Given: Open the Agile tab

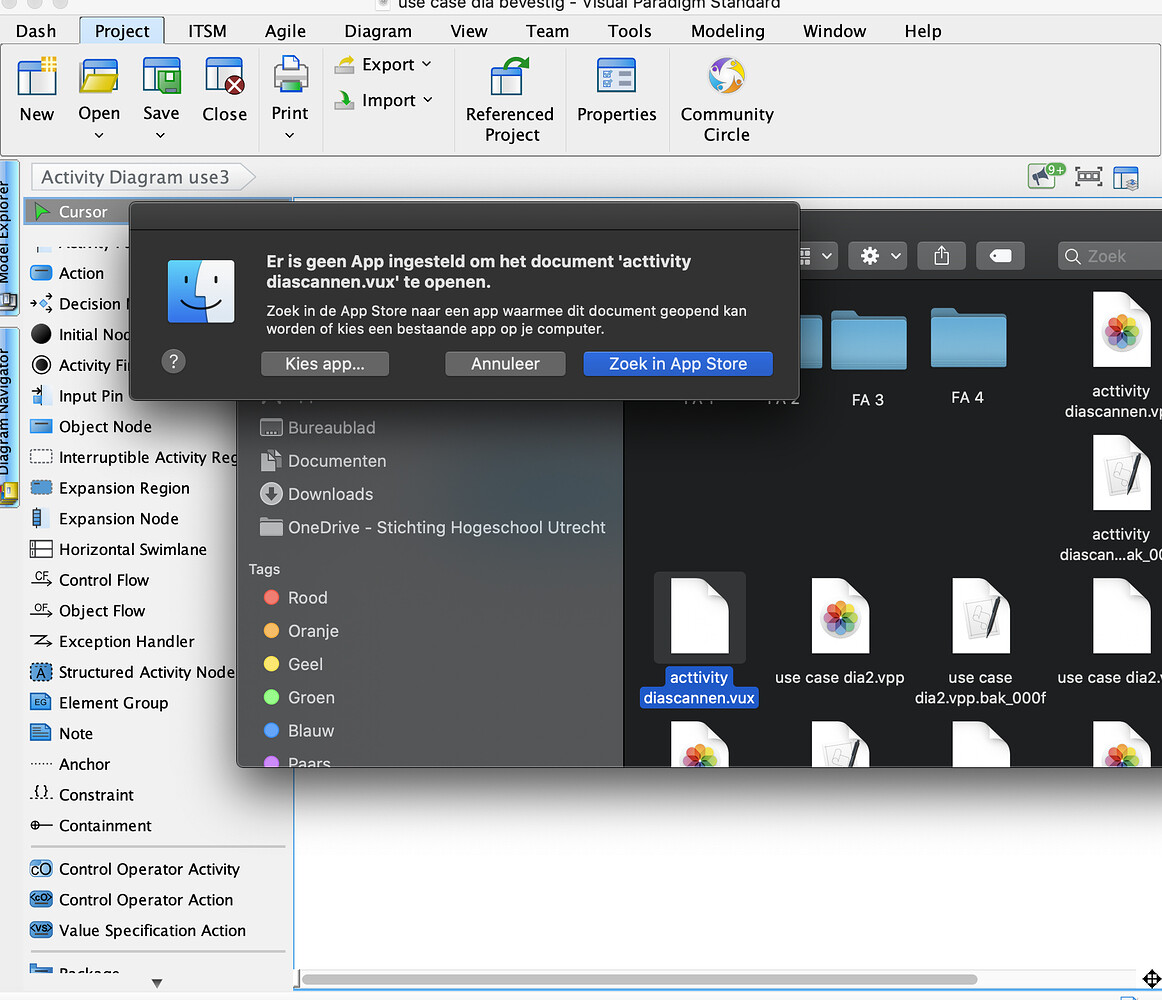Looking at the screenshot, I should (x=285, y=31).
